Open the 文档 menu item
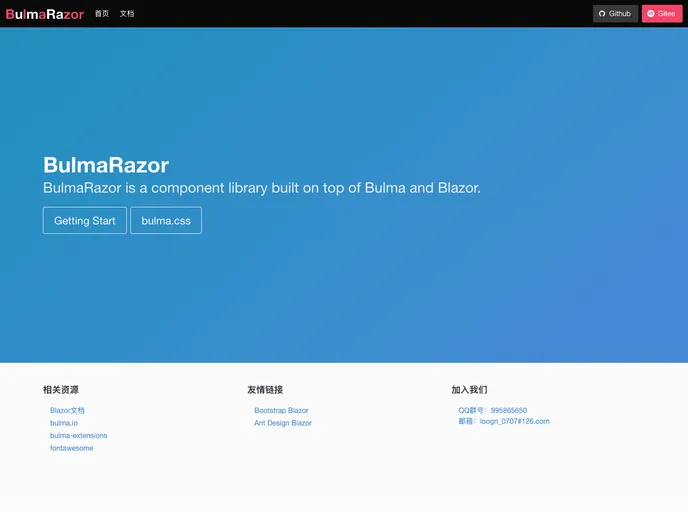 click(x=127, y=14)
